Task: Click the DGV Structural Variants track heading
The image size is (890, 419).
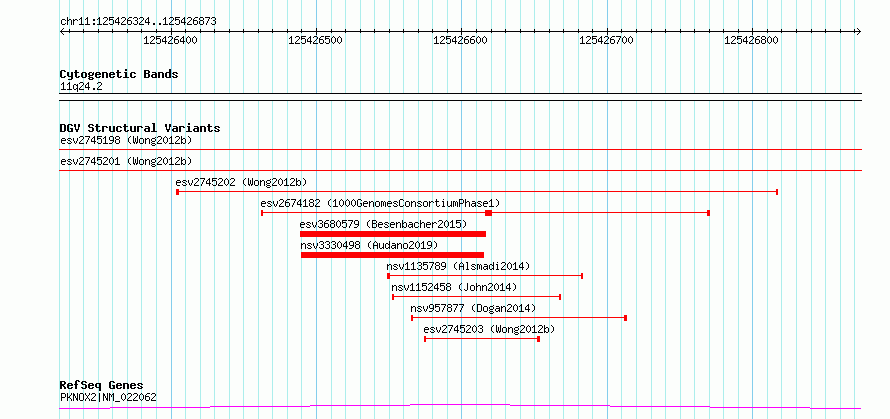Action: (140, 128)
